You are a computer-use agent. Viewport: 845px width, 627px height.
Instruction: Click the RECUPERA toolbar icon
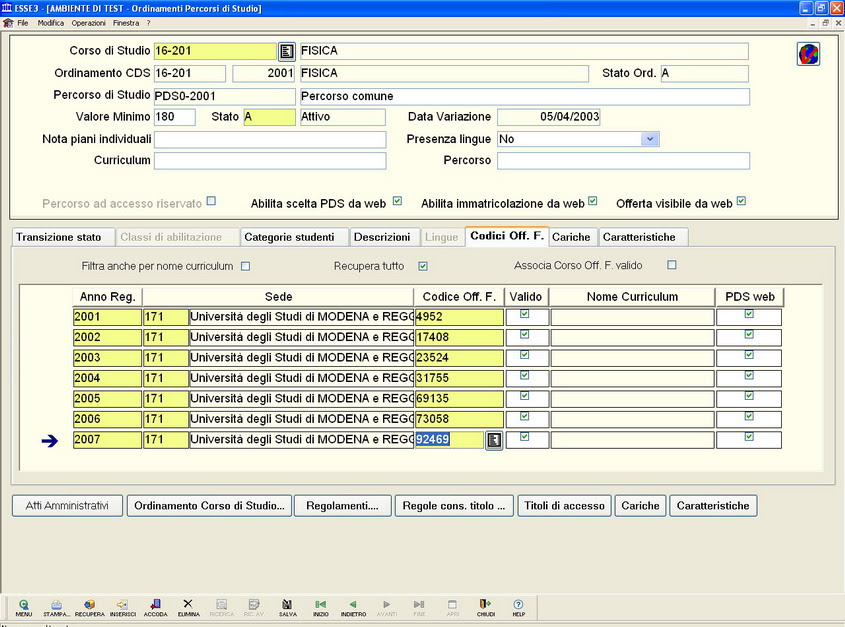[89, 608]
